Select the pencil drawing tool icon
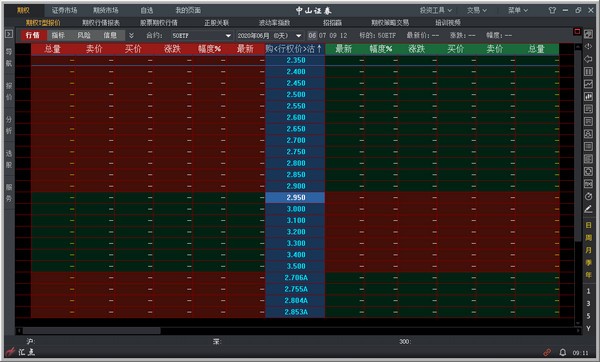 [x=588, y=209]
